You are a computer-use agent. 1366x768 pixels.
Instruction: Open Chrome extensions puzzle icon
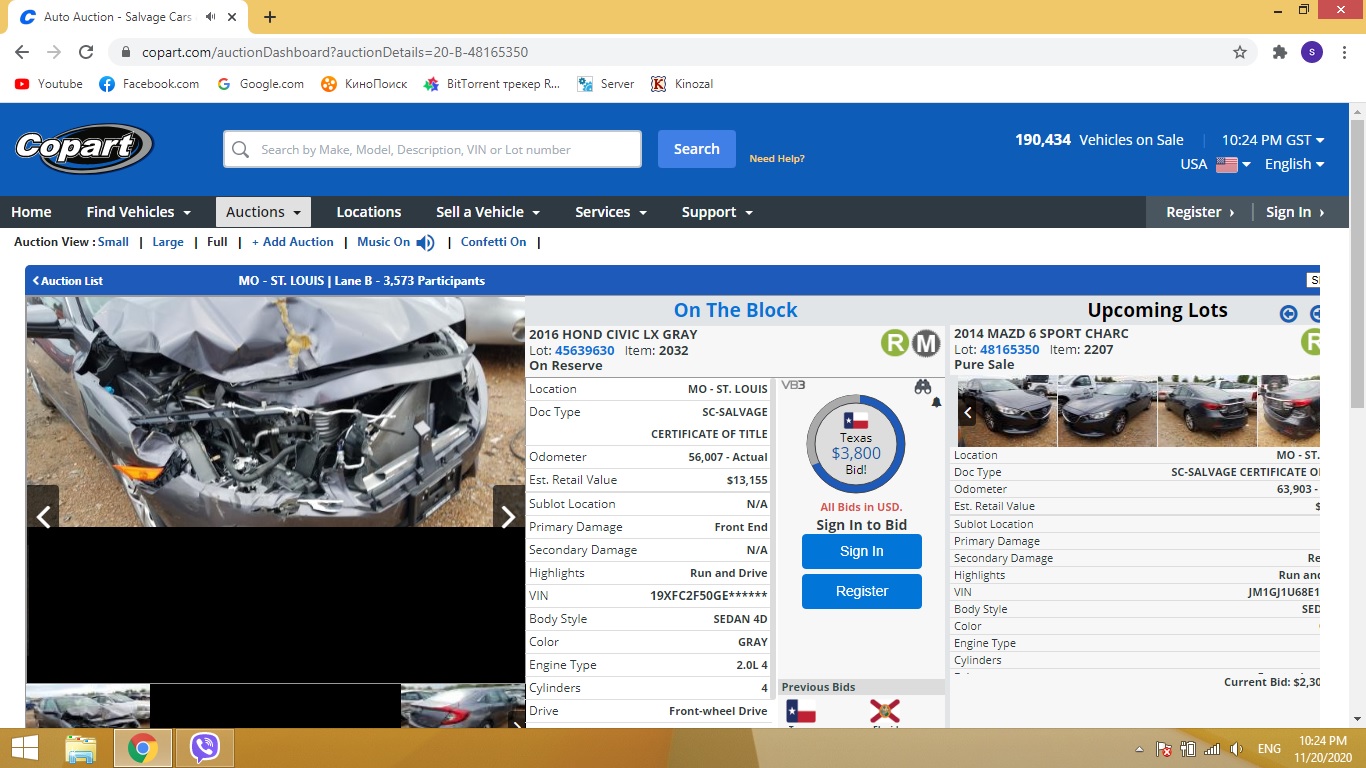[x=1279, y=52]
